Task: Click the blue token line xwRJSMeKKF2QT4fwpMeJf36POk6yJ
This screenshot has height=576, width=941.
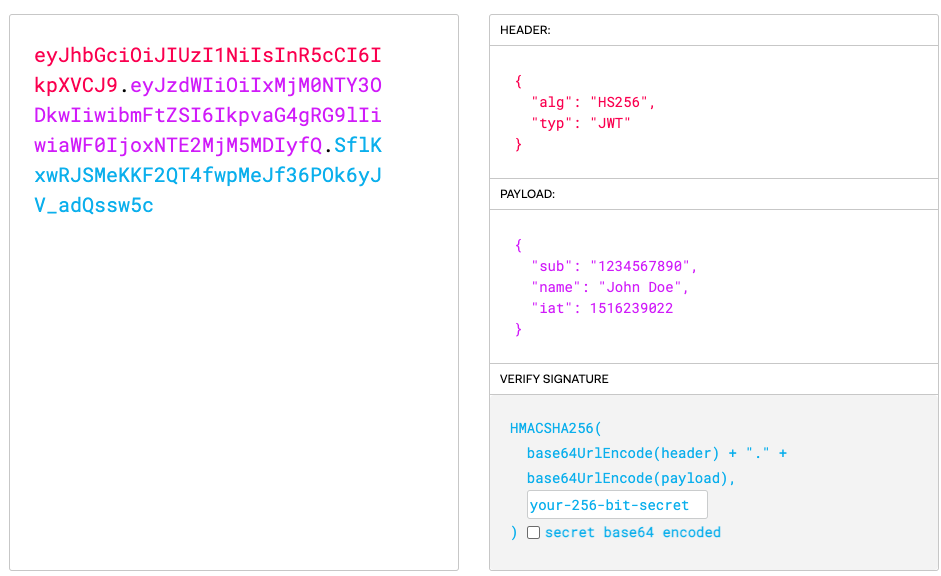Action: 208,175
